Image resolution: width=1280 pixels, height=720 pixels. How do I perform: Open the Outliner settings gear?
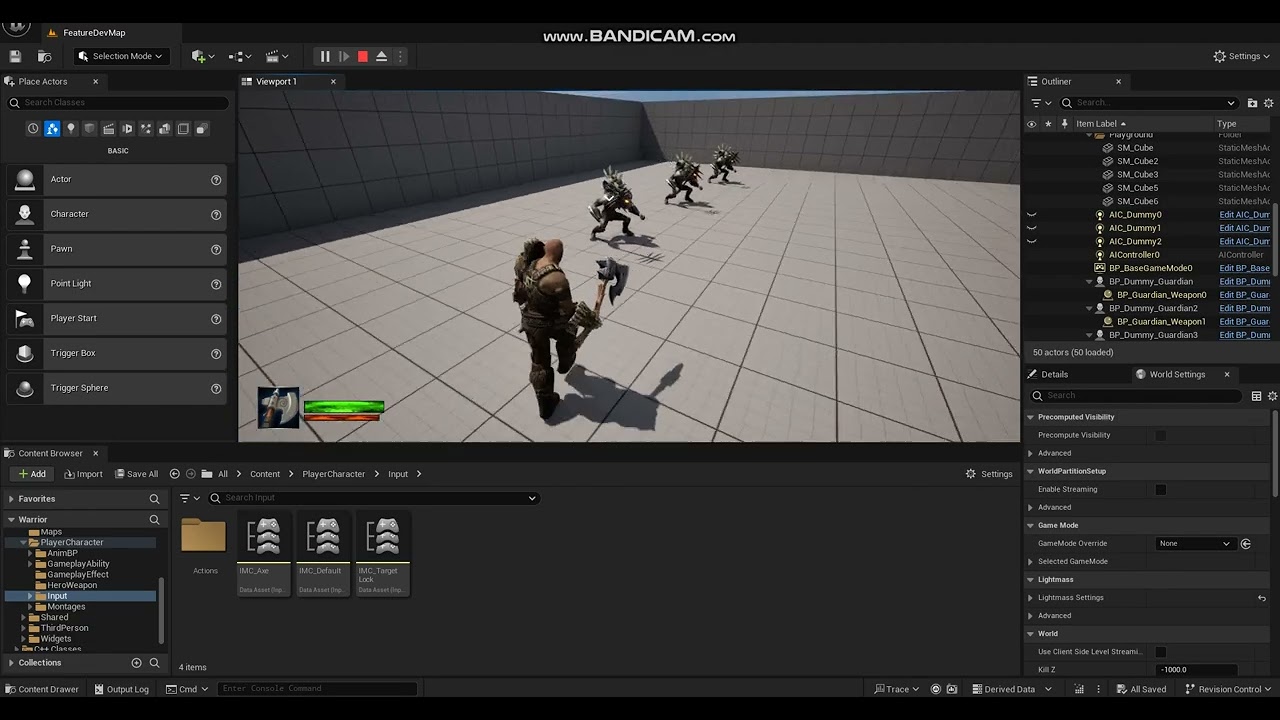pyautogui.click(x=1269, y=102)
